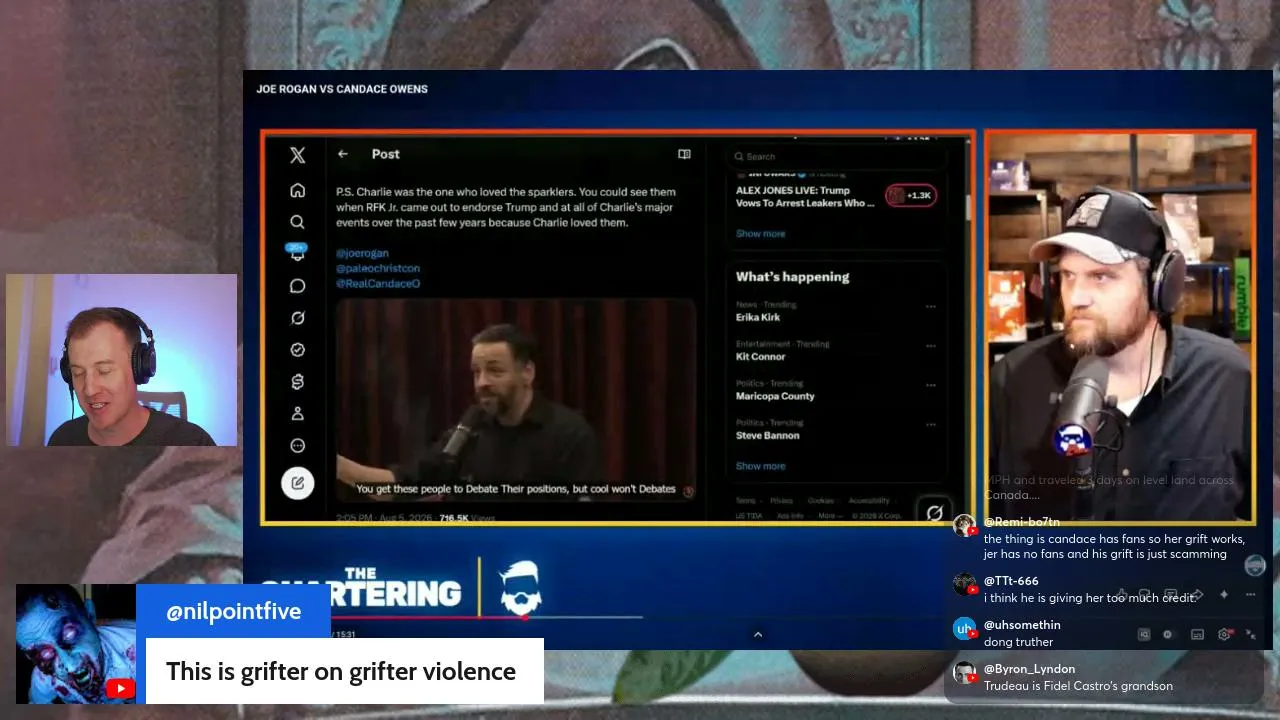This screenshot has height=720, width=1280.
Task: Click the X logo in the sidebar
Action: click(x=297, y=155)
